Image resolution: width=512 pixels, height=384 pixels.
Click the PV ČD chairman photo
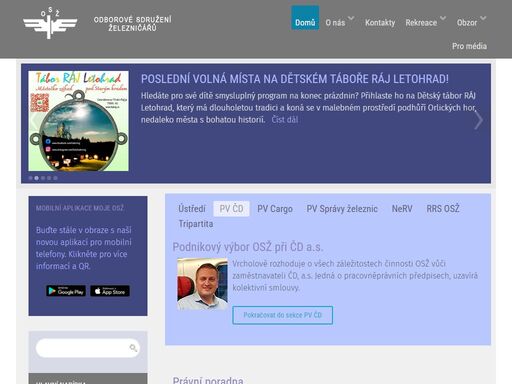tap(203, 284)
